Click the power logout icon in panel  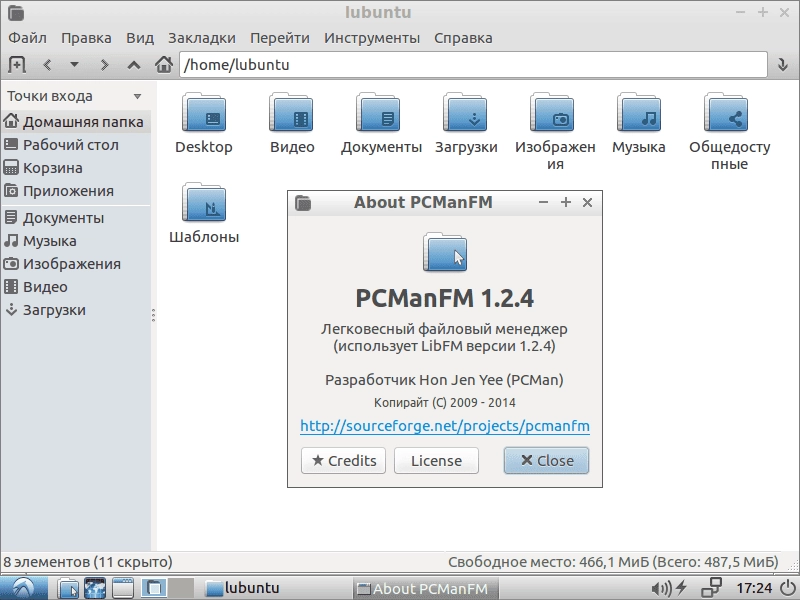[x=788, y=588]
